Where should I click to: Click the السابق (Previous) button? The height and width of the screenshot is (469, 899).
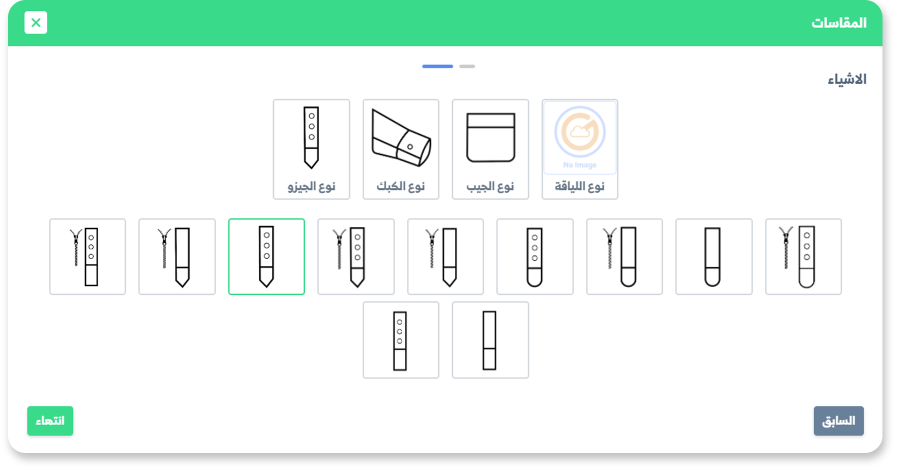click(x=838, y=421)
